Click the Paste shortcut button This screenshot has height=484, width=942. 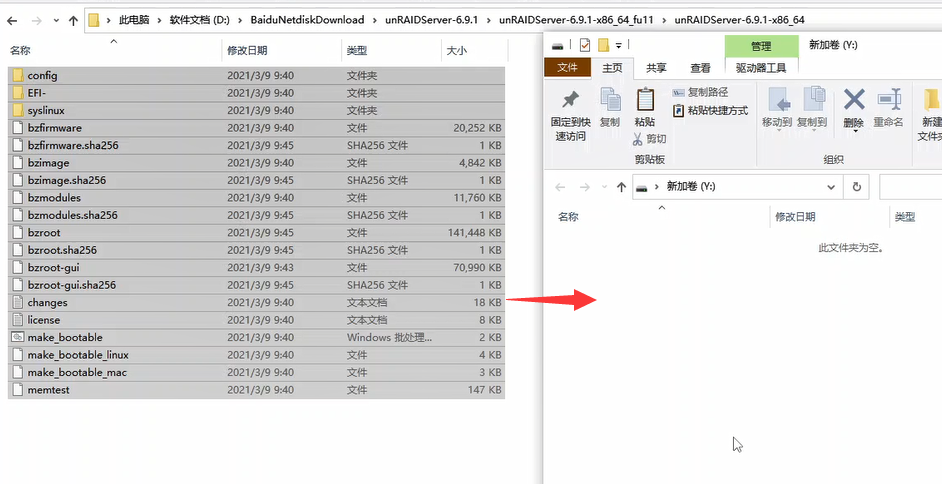[710, 110]
